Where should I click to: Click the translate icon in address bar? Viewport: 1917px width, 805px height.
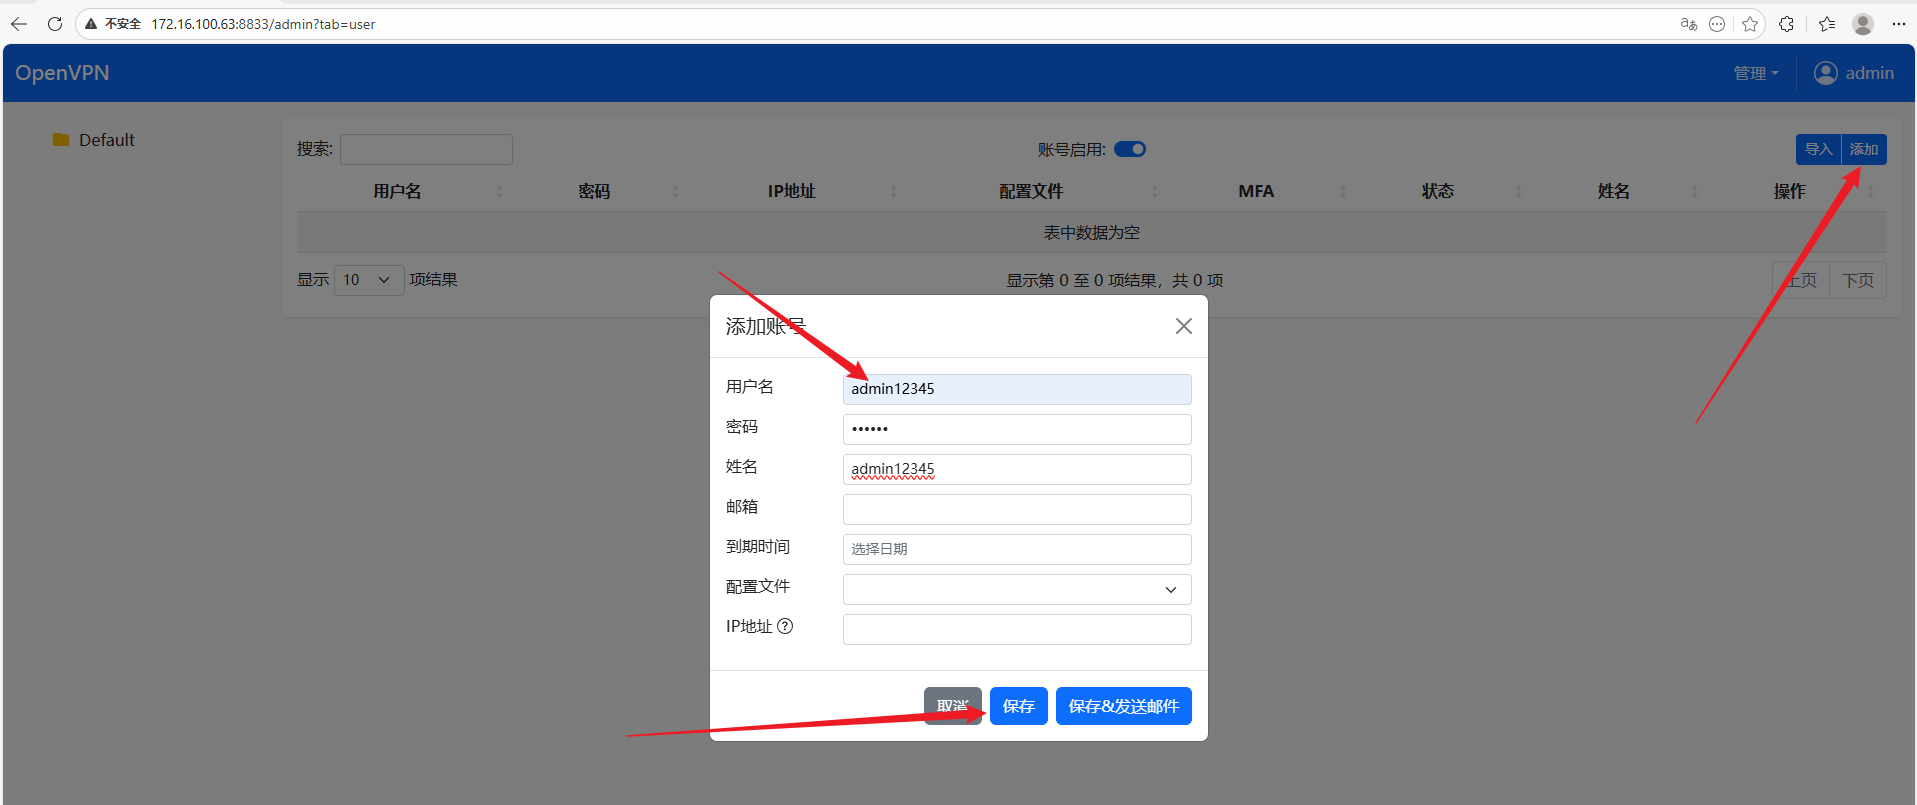pos(1688,24)
